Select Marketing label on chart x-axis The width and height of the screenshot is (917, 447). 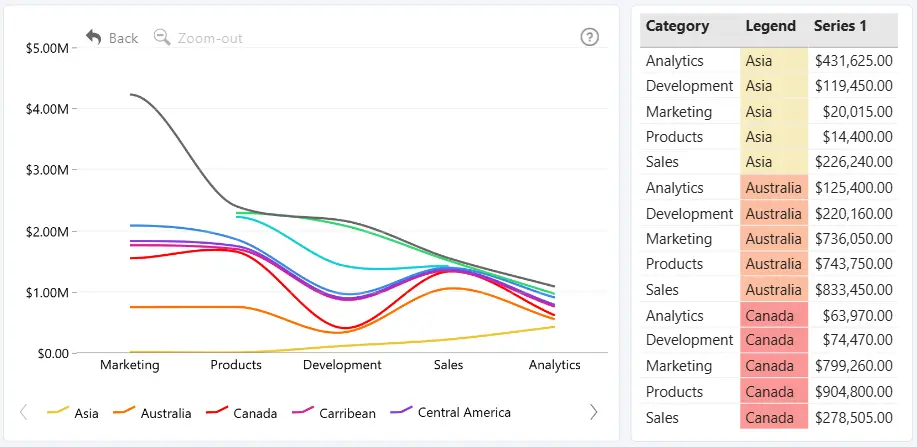(x=130, y=365)
